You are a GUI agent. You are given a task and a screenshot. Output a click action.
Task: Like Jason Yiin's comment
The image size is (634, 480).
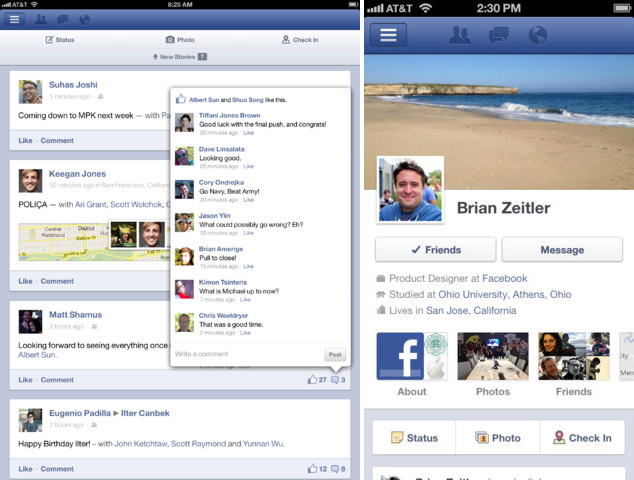248,233
